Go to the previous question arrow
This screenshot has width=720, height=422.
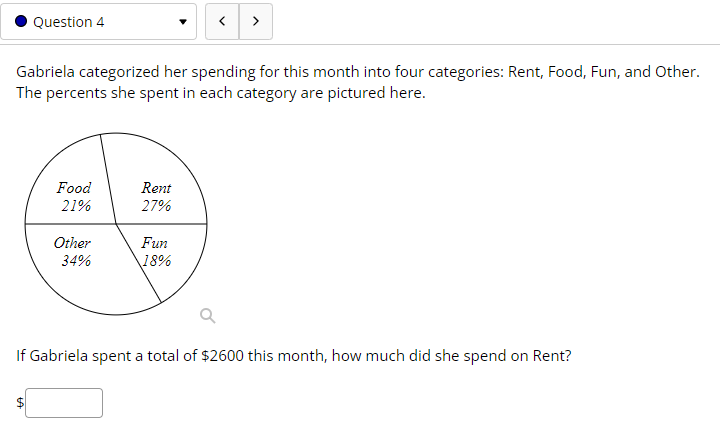tap(222, 22)
